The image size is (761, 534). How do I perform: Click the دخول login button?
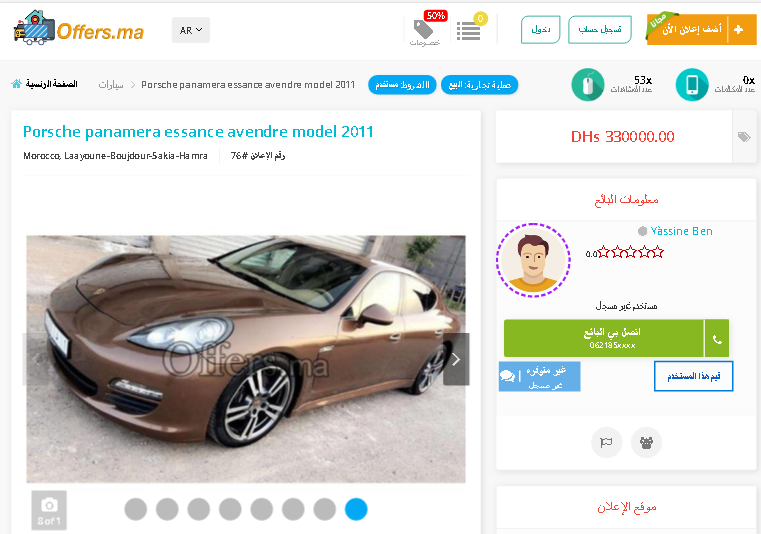(x=541, y=30)
